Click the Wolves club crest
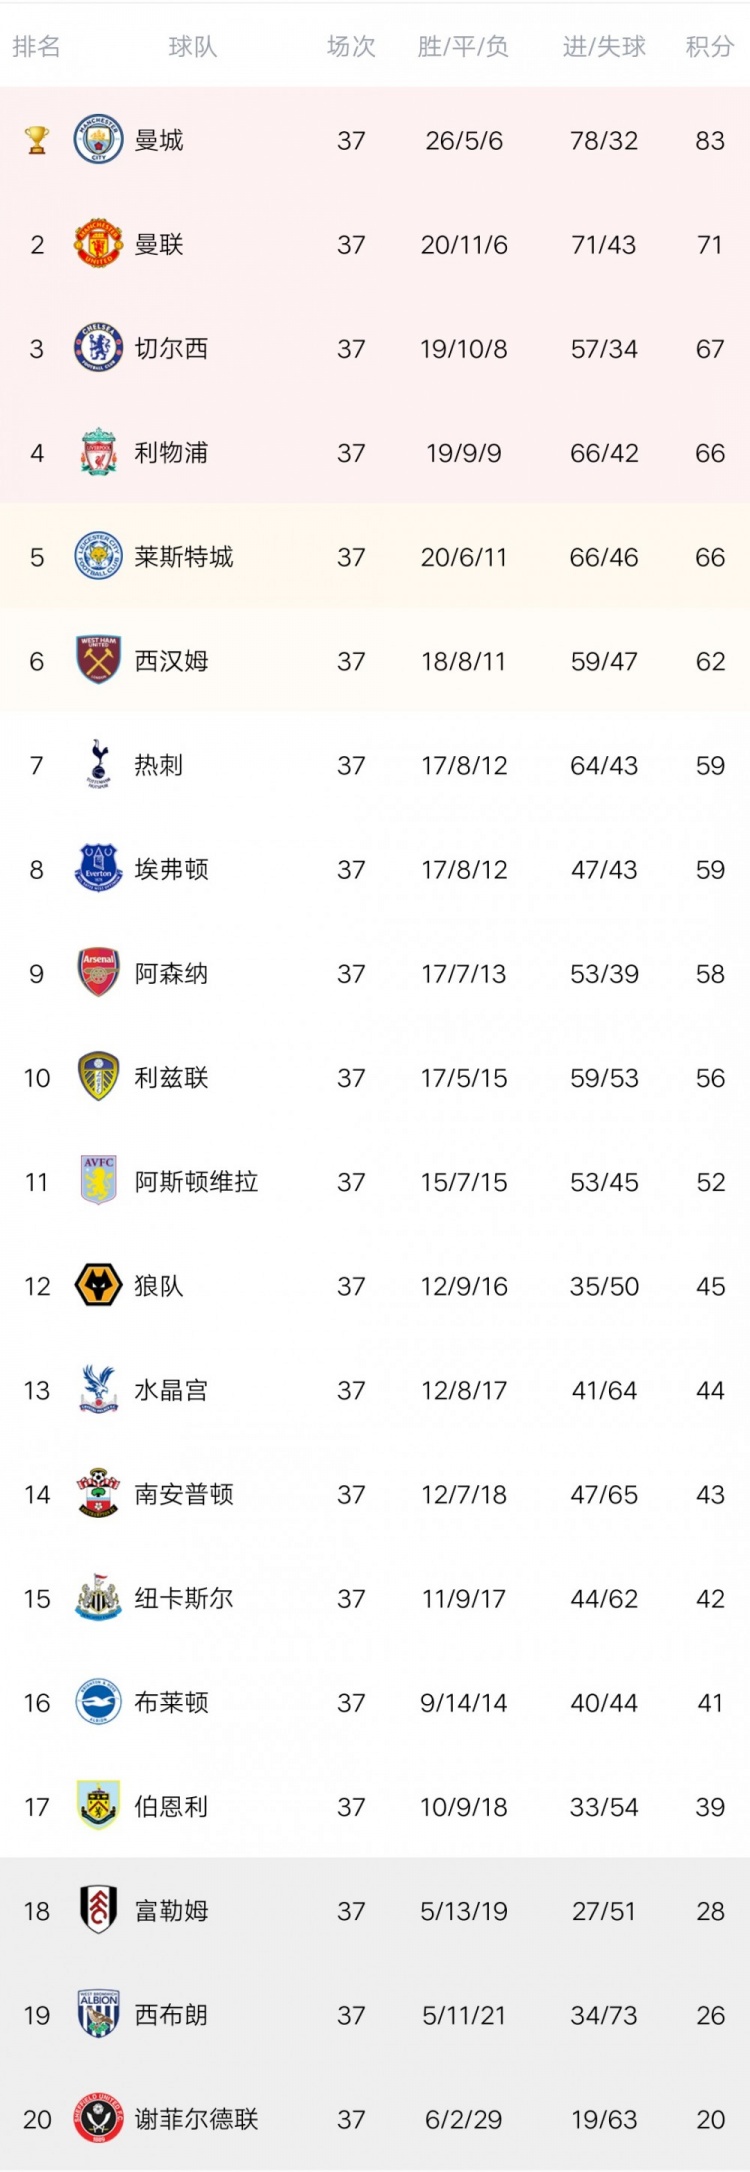 (98, 1285)
